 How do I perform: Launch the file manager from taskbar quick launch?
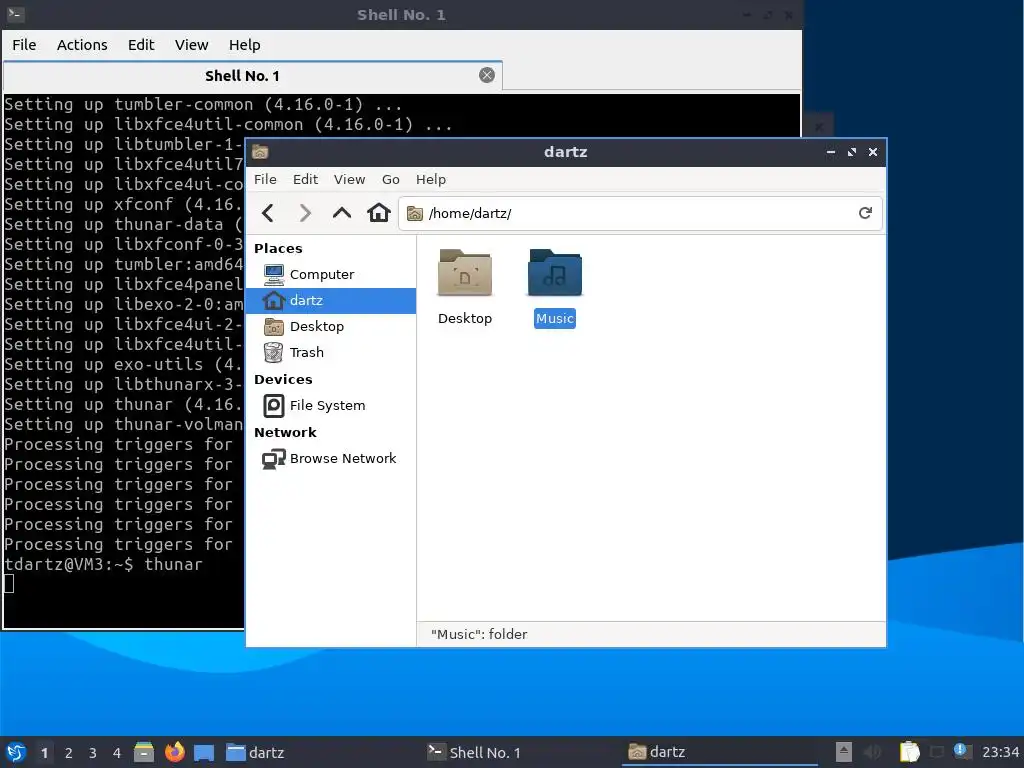tap(144, 752)
